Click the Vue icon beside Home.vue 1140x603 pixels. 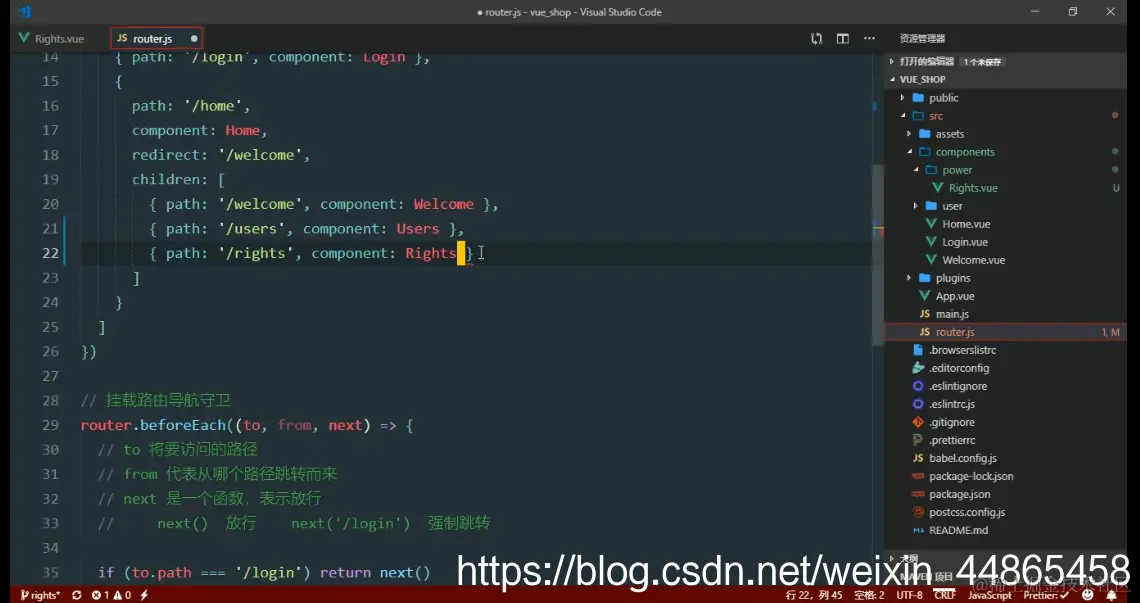click(931, 224)
